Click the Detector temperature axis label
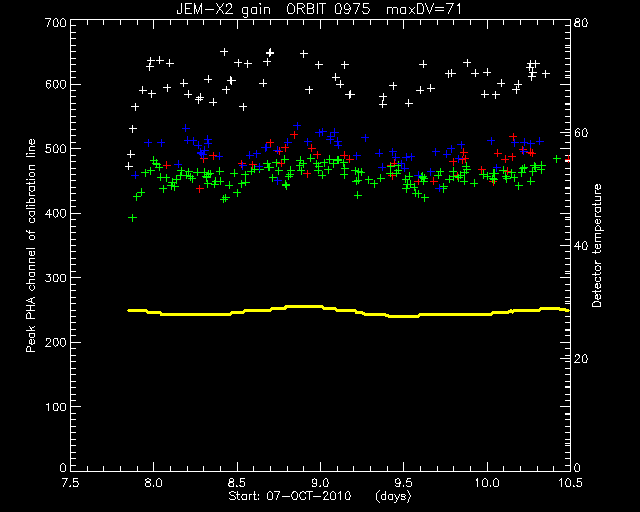640x512 pixels. click(597, 245)
